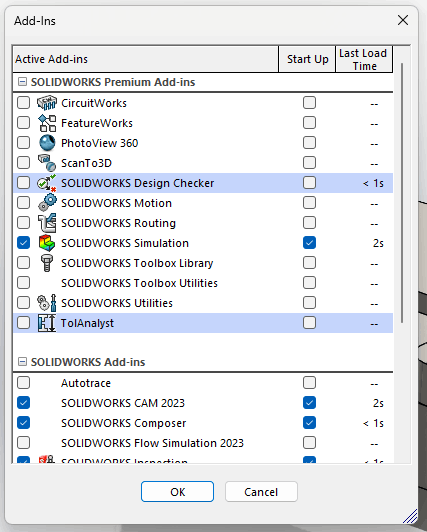
Task: Select the SOLIDWORKS Composer row text
Action: (x=123, y=423)
